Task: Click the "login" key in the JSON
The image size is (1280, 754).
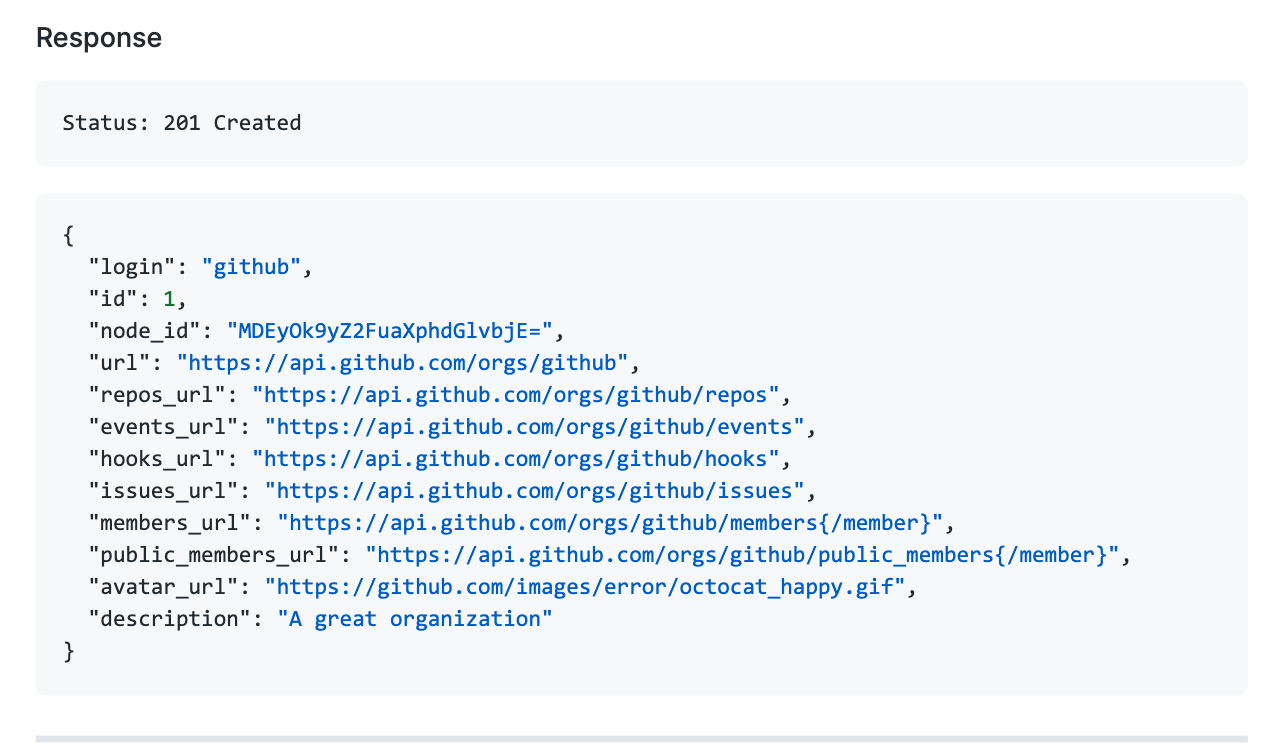Action: tap(132, 267)
